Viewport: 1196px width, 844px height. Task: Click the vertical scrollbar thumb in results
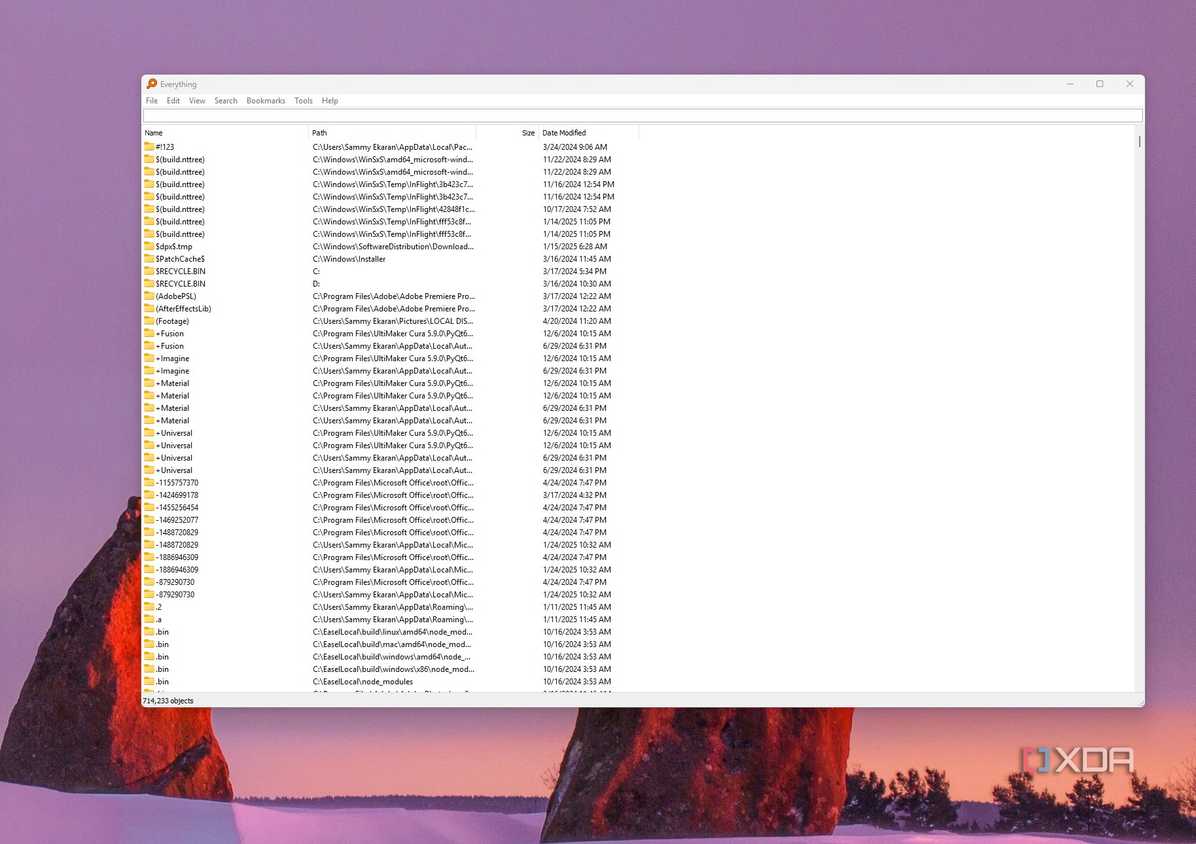coord(1140,142)
